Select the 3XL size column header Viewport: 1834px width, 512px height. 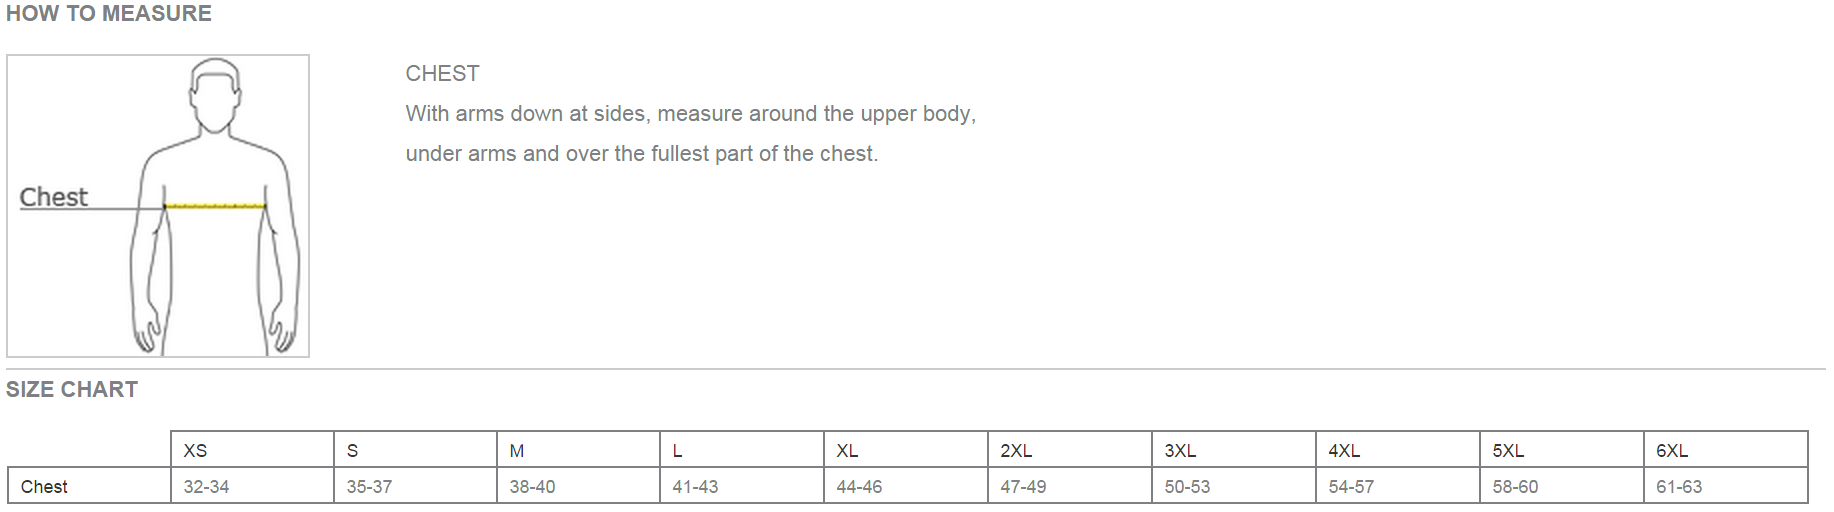[x=1180, y=451]
